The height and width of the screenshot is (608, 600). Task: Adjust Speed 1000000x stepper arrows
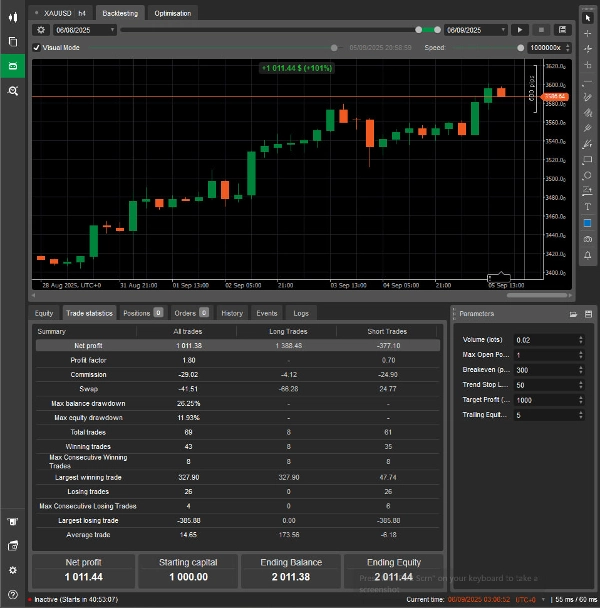tap(568, 48)
